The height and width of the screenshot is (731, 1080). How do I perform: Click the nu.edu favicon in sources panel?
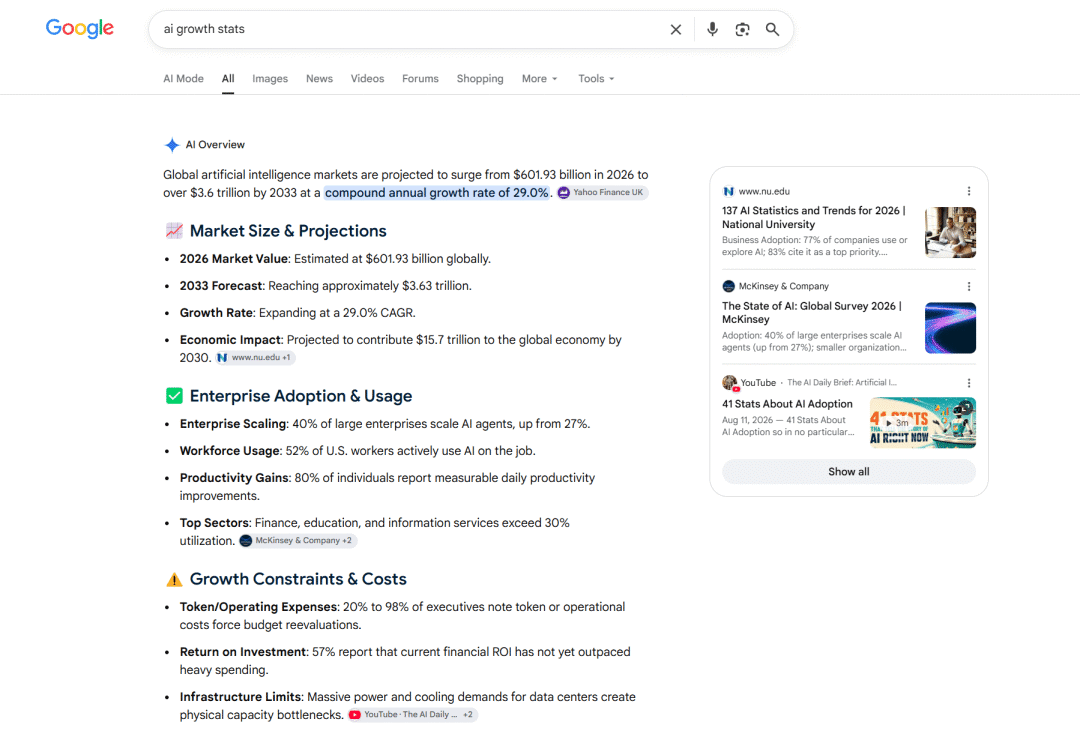[728, 192]
